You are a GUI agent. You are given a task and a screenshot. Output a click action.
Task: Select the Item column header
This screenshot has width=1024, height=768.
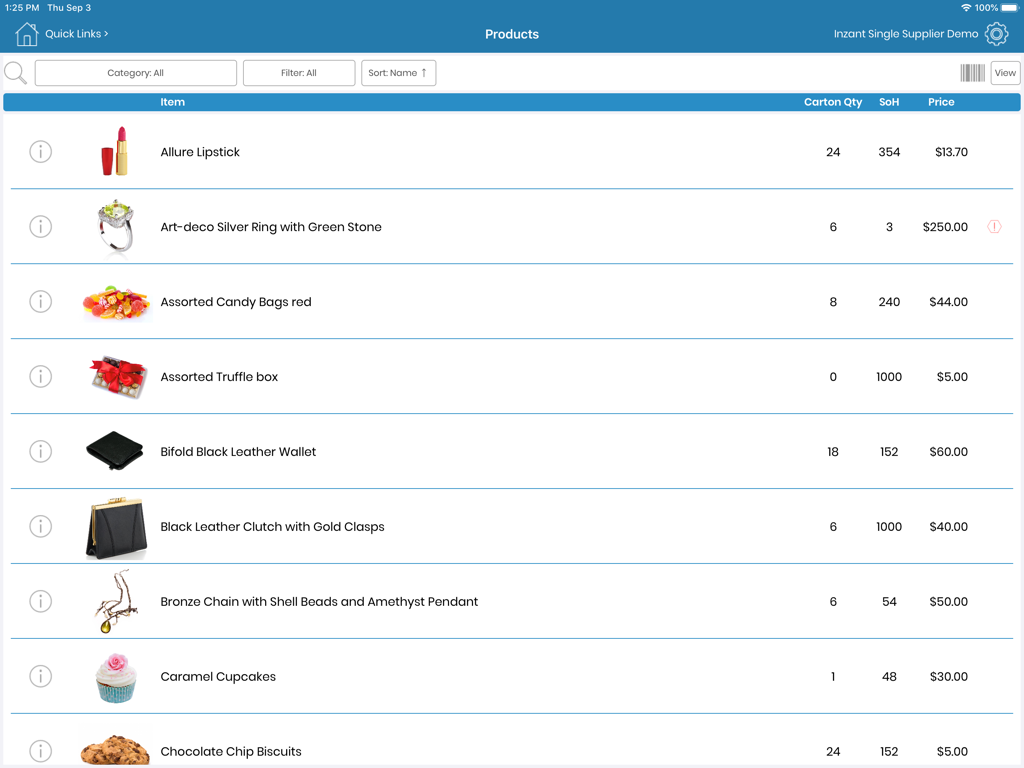coord(172,101)
